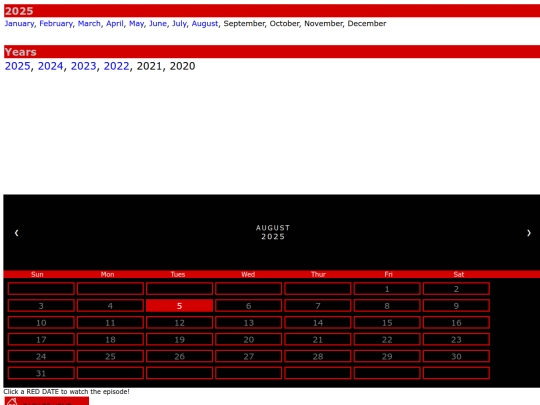The height and width of the screenshot is (405, 540).
Task: Select calendar date 3
Action: pos(41,306)
